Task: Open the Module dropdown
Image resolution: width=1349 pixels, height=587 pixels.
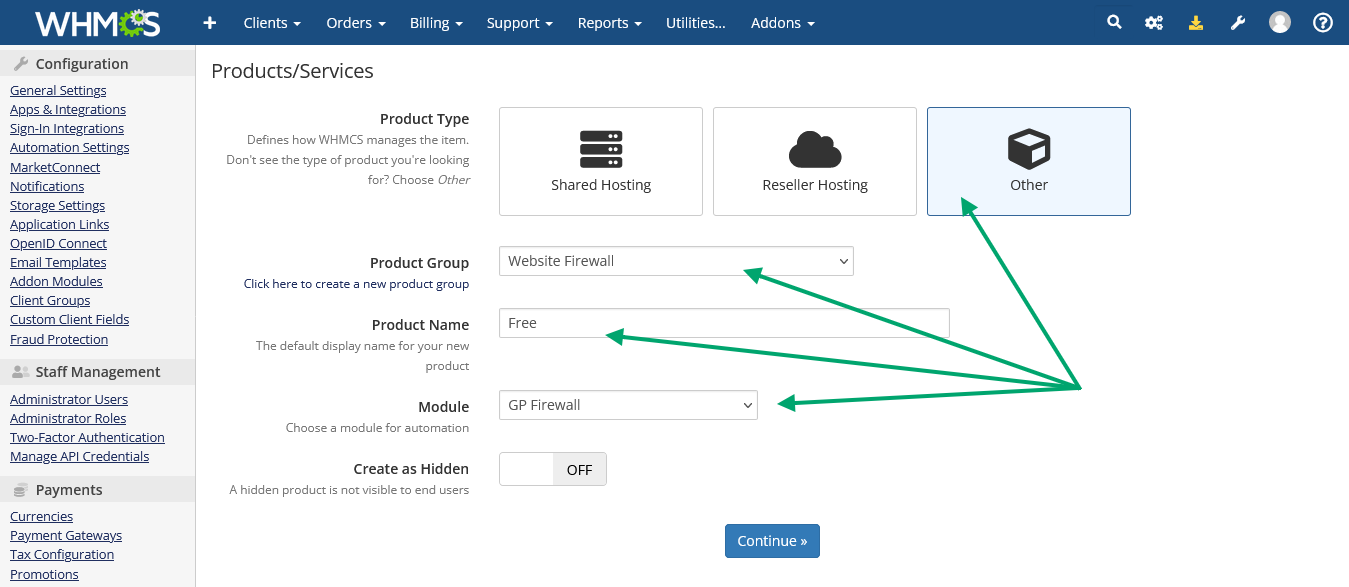Action: (628, 405)
